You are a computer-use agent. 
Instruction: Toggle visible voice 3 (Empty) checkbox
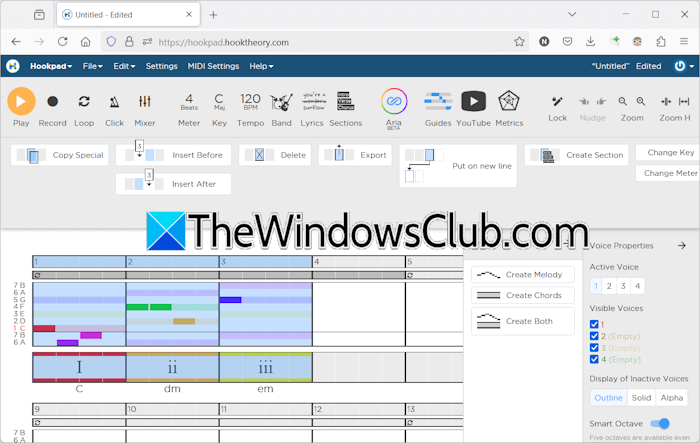pyautogui.click(x=594, y=348)
